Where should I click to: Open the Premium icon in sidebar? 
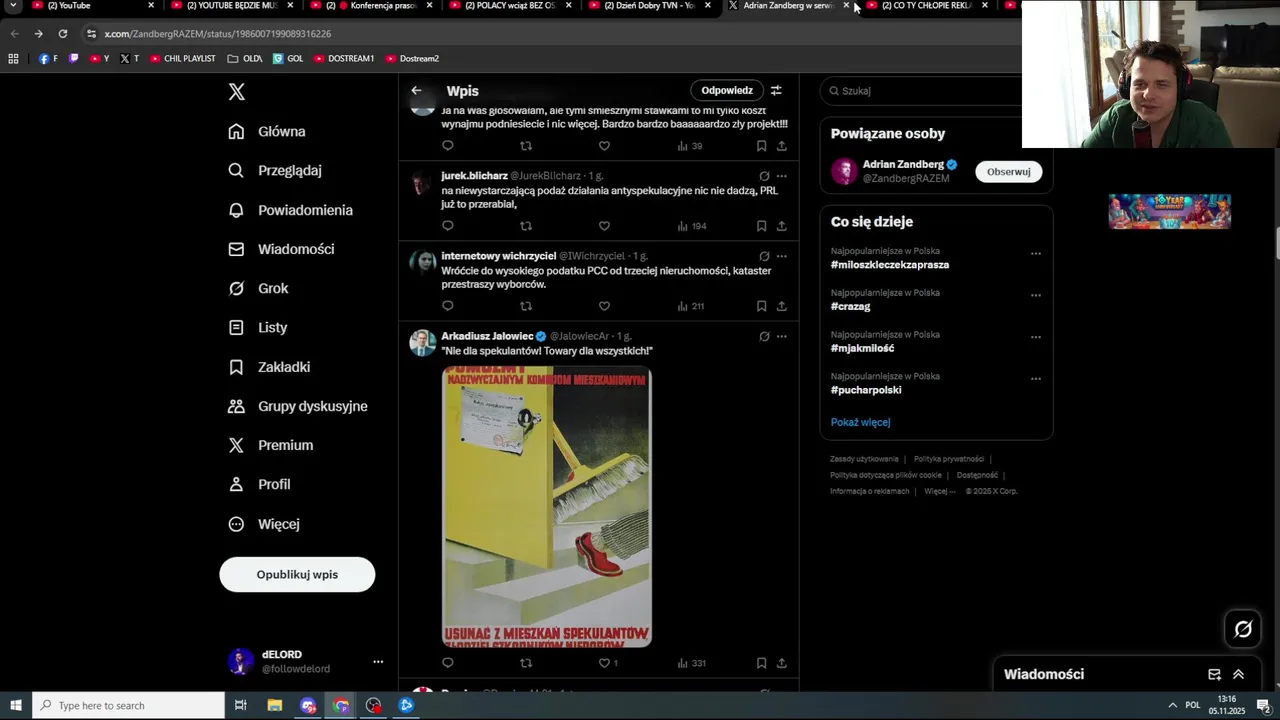[236, 445]
